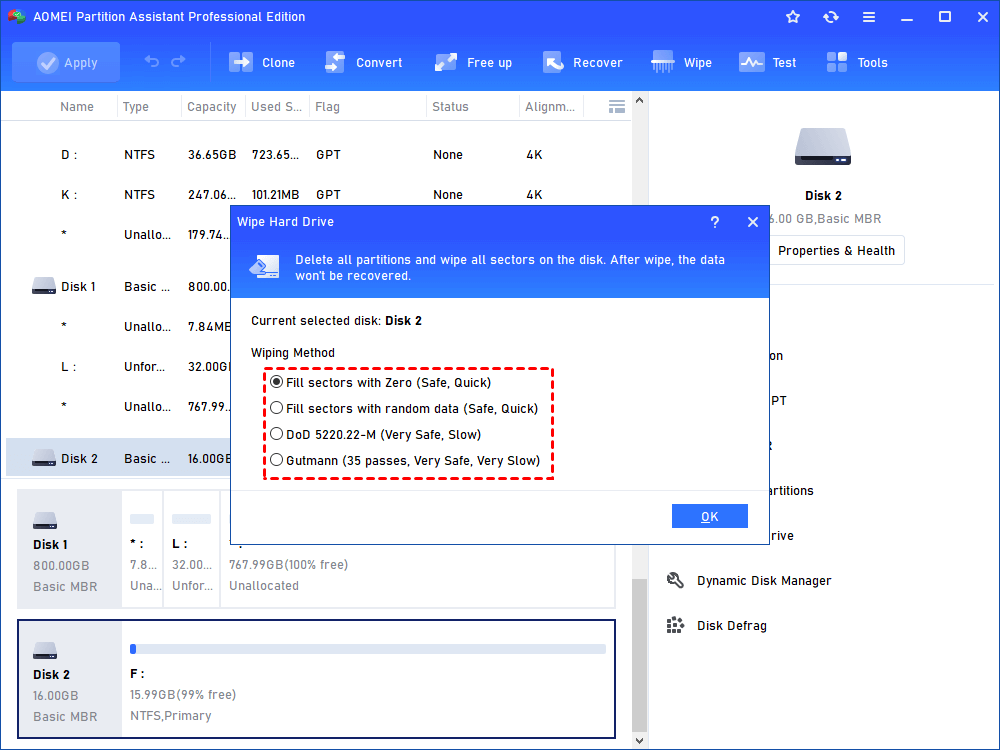Click the F: partition label on Disk 2
1000x750 pixels.
pyautogui.click(x=137, y=673)
